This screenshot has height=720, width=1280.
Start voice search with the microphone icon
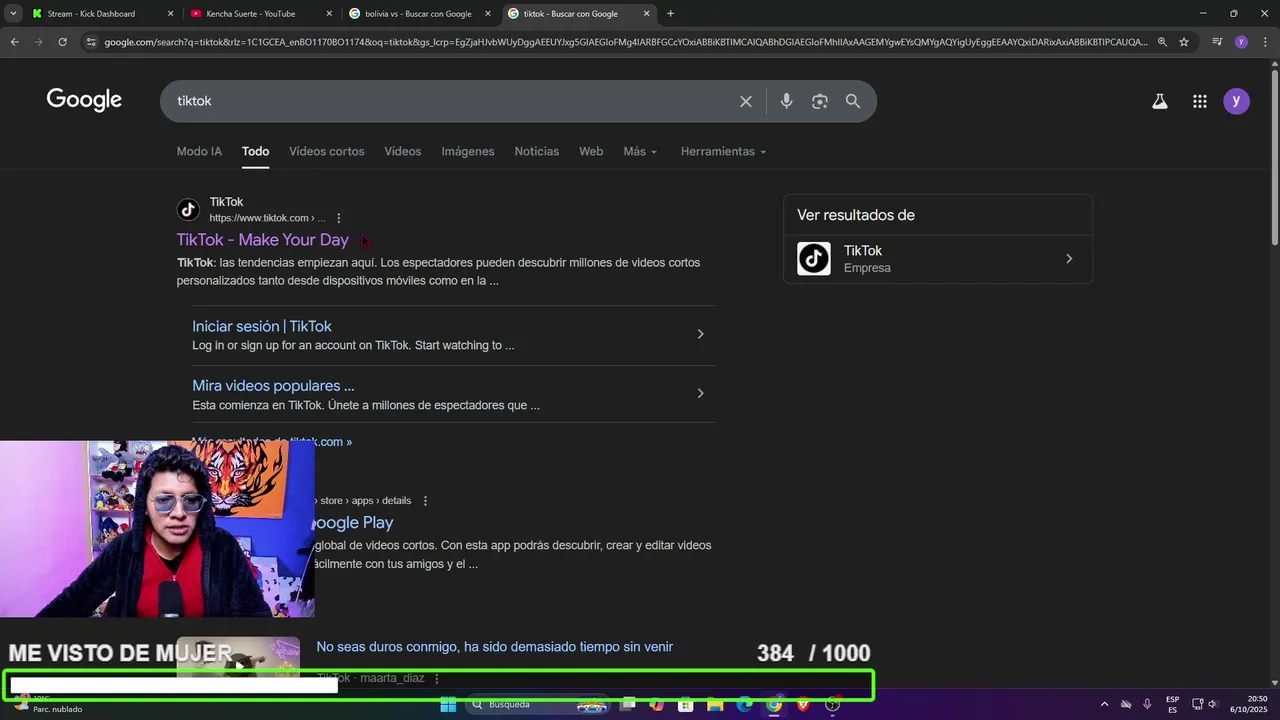[x=787, y=101]
